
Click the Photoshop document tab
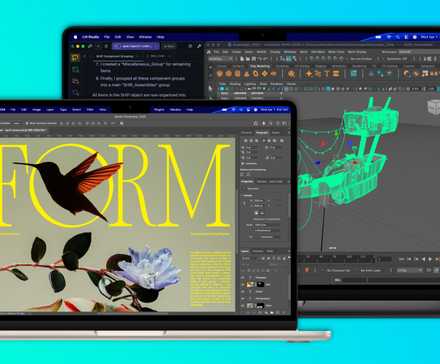23,130
